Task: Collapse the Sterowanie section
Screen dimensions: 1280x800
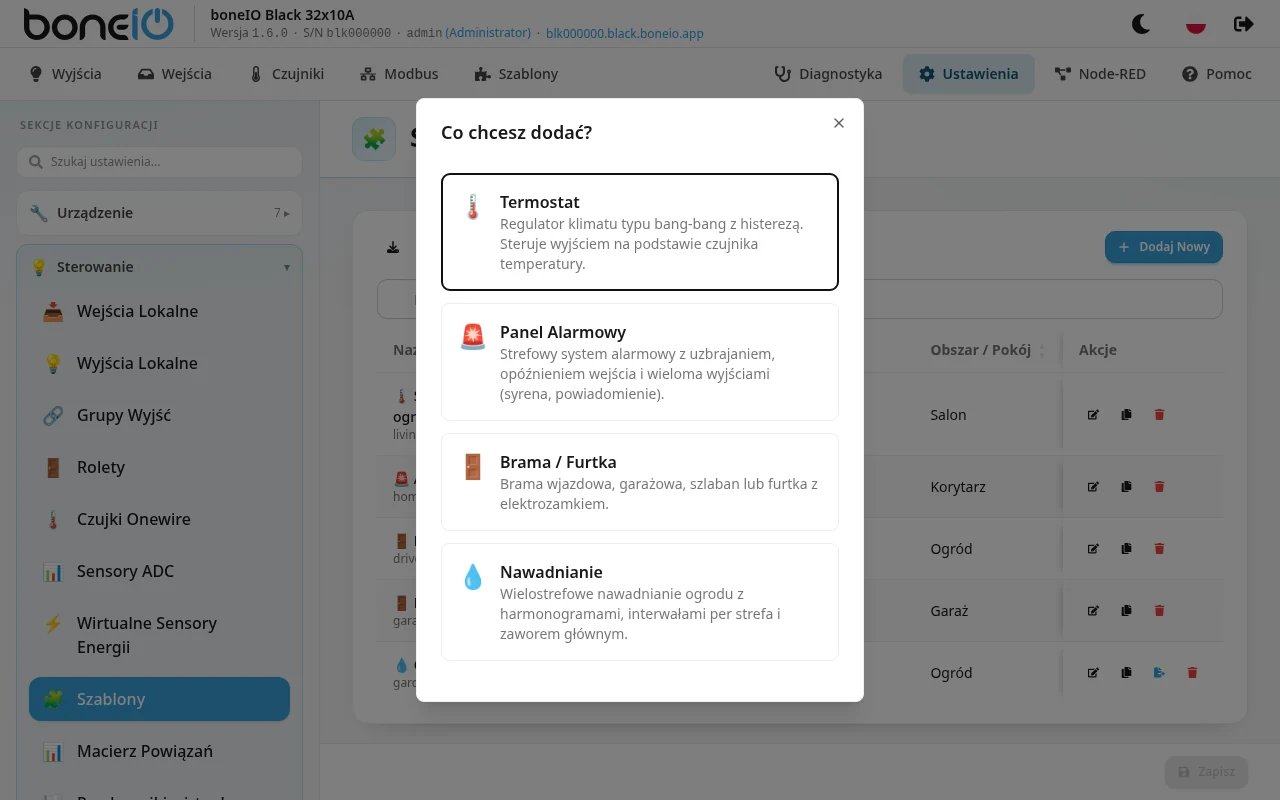Action: [x=159, y=267]
